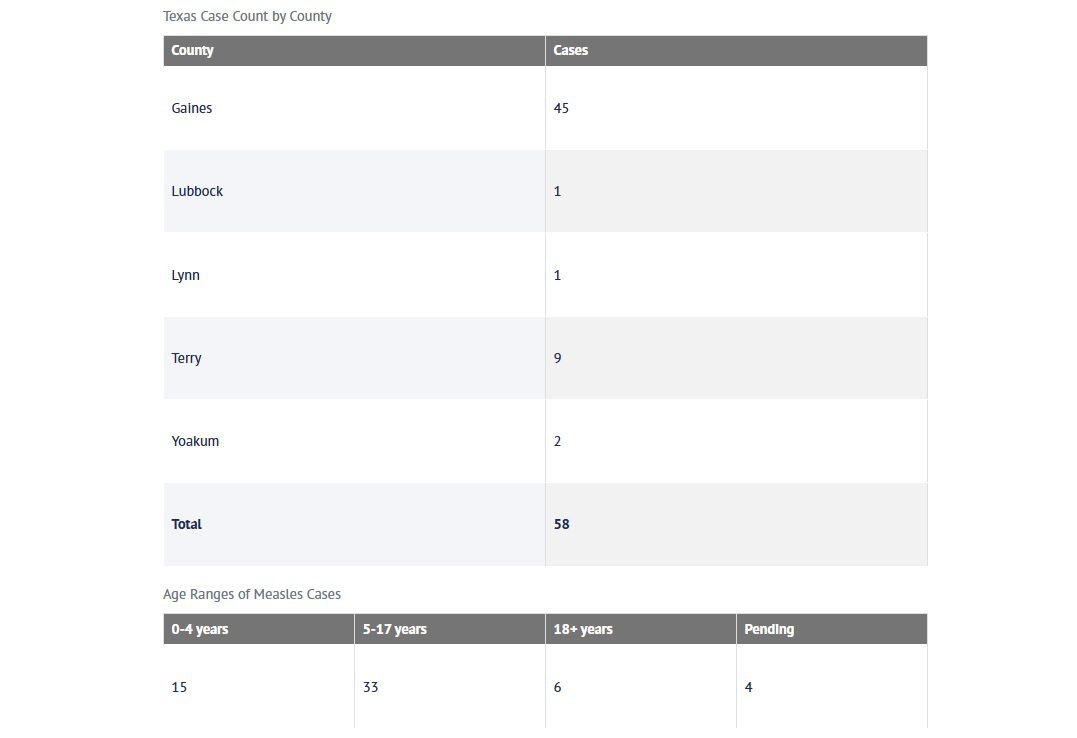Viewport: 1077px width, 738px height.
Task: Click Terry case count of 9
Action: (558, 358)
